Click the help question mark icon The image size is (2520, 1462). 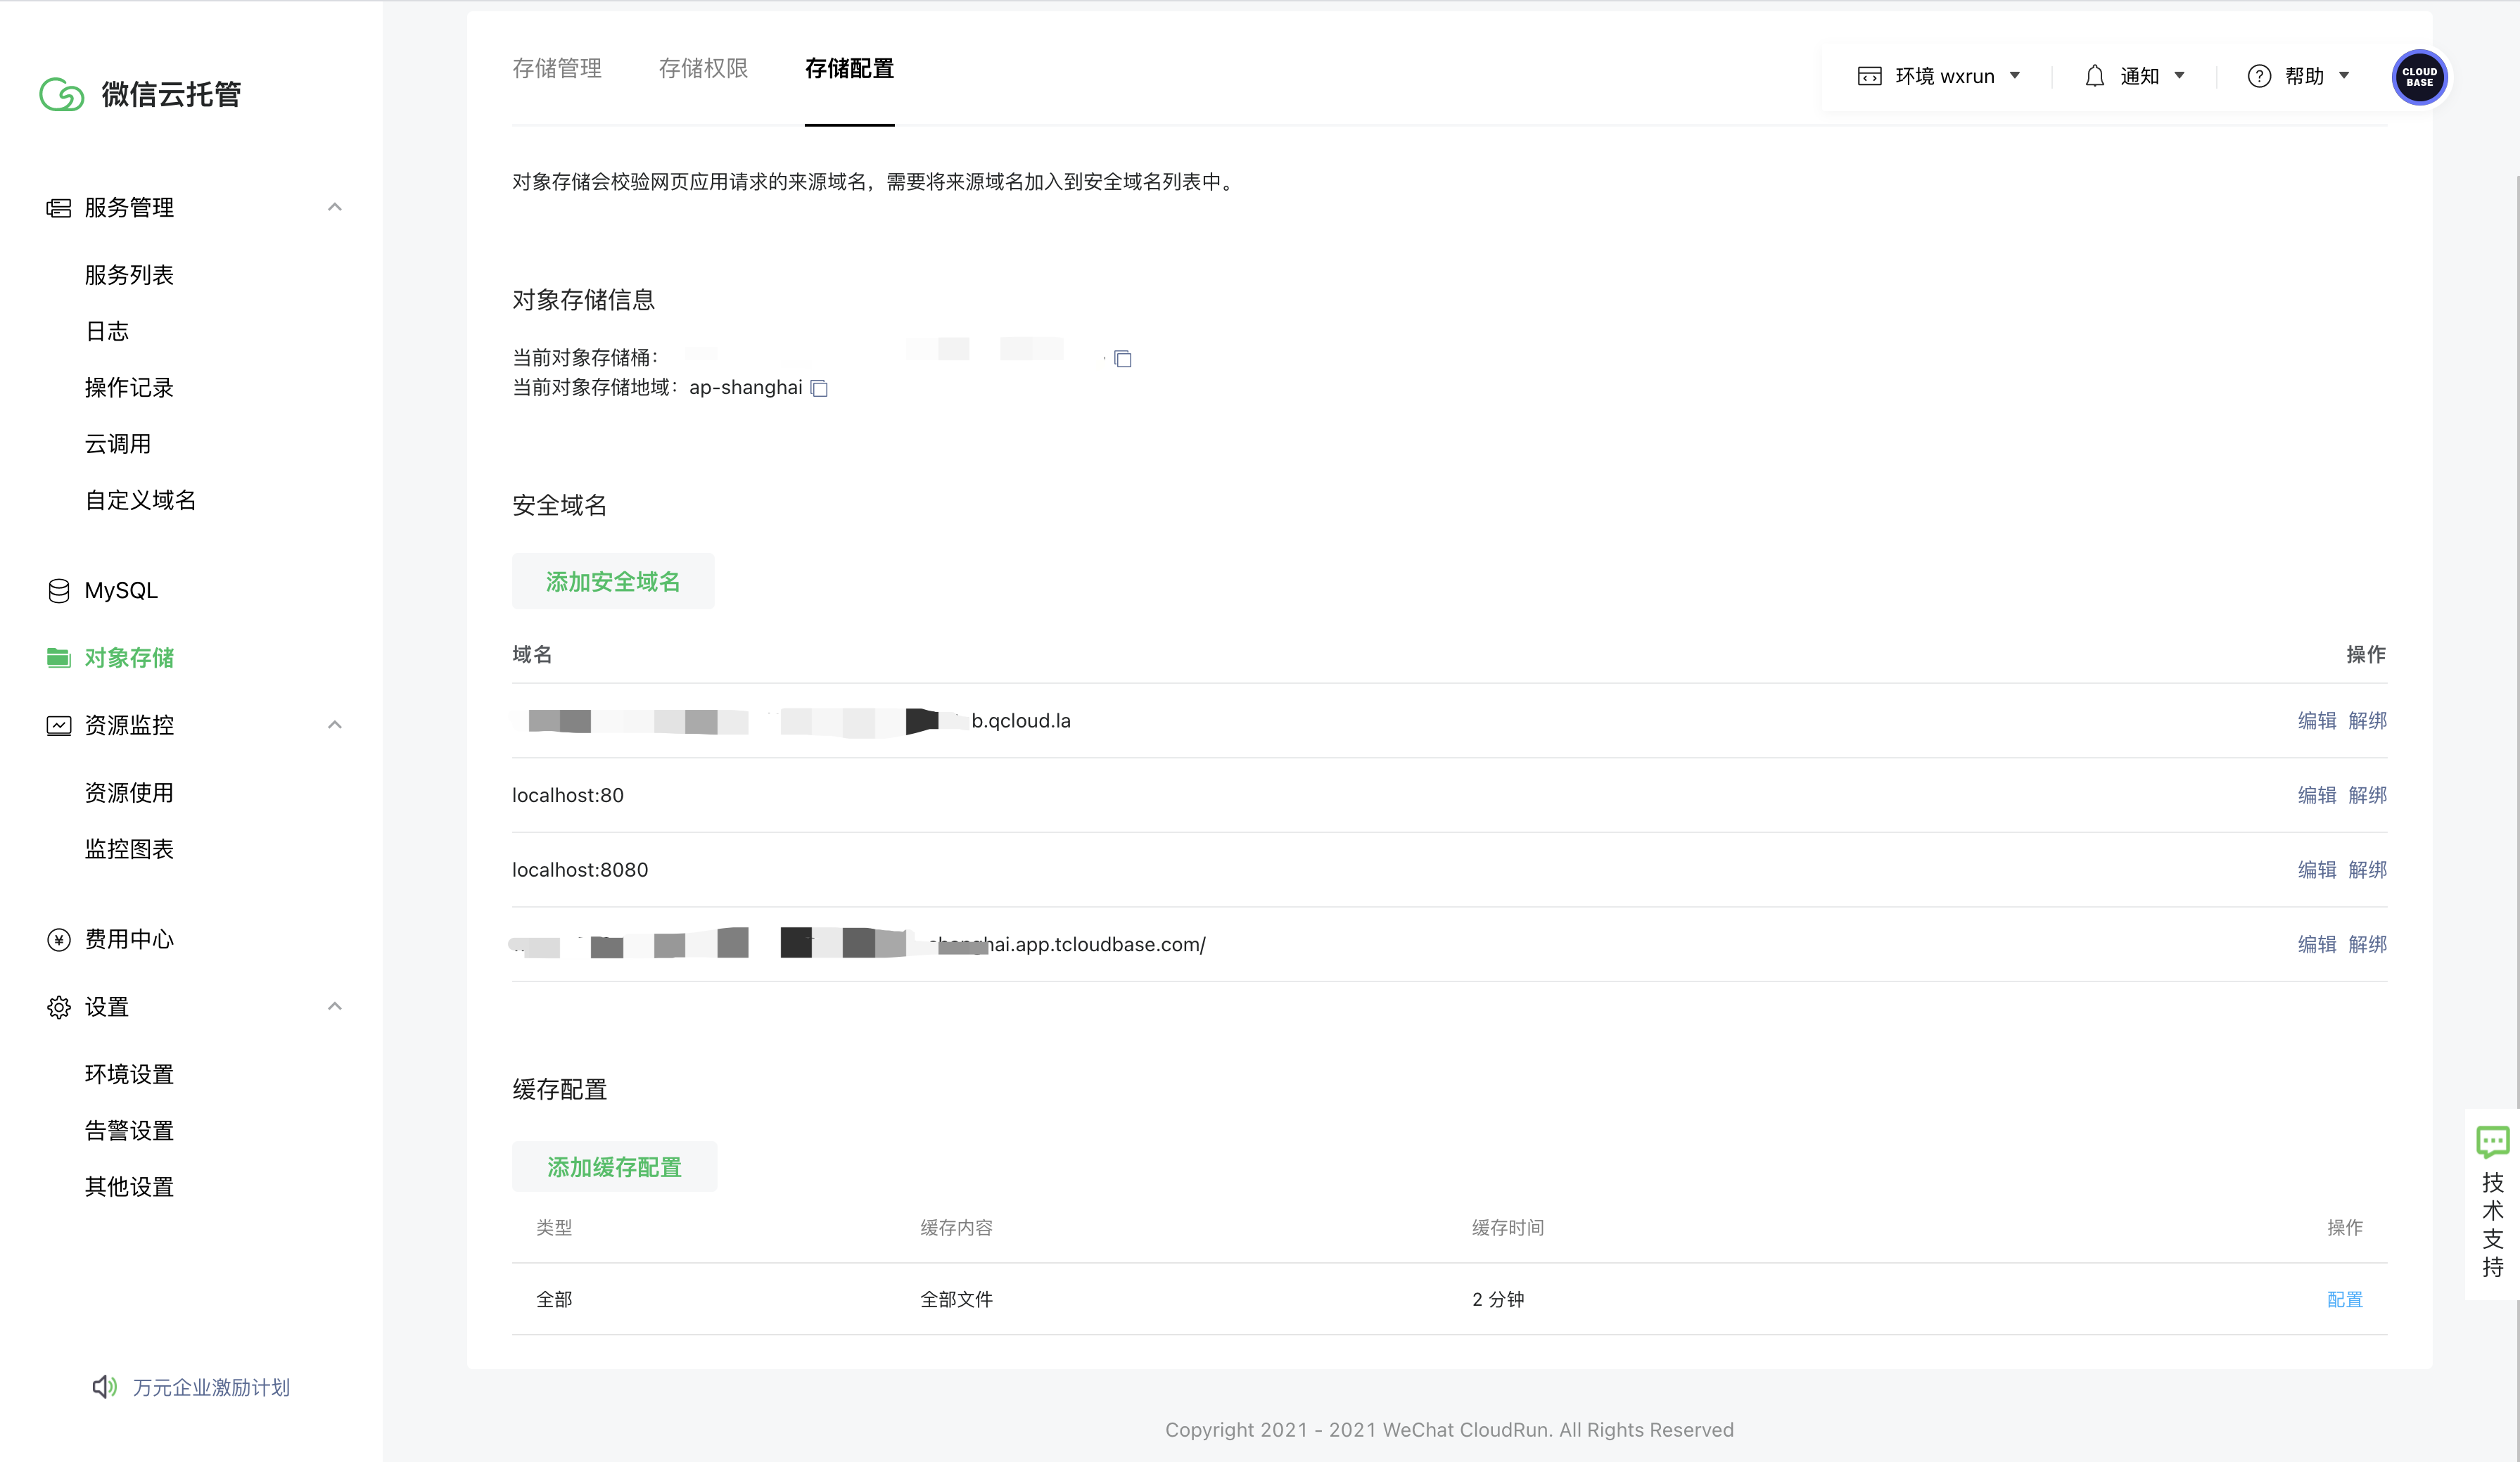[x=2258, y=76]
